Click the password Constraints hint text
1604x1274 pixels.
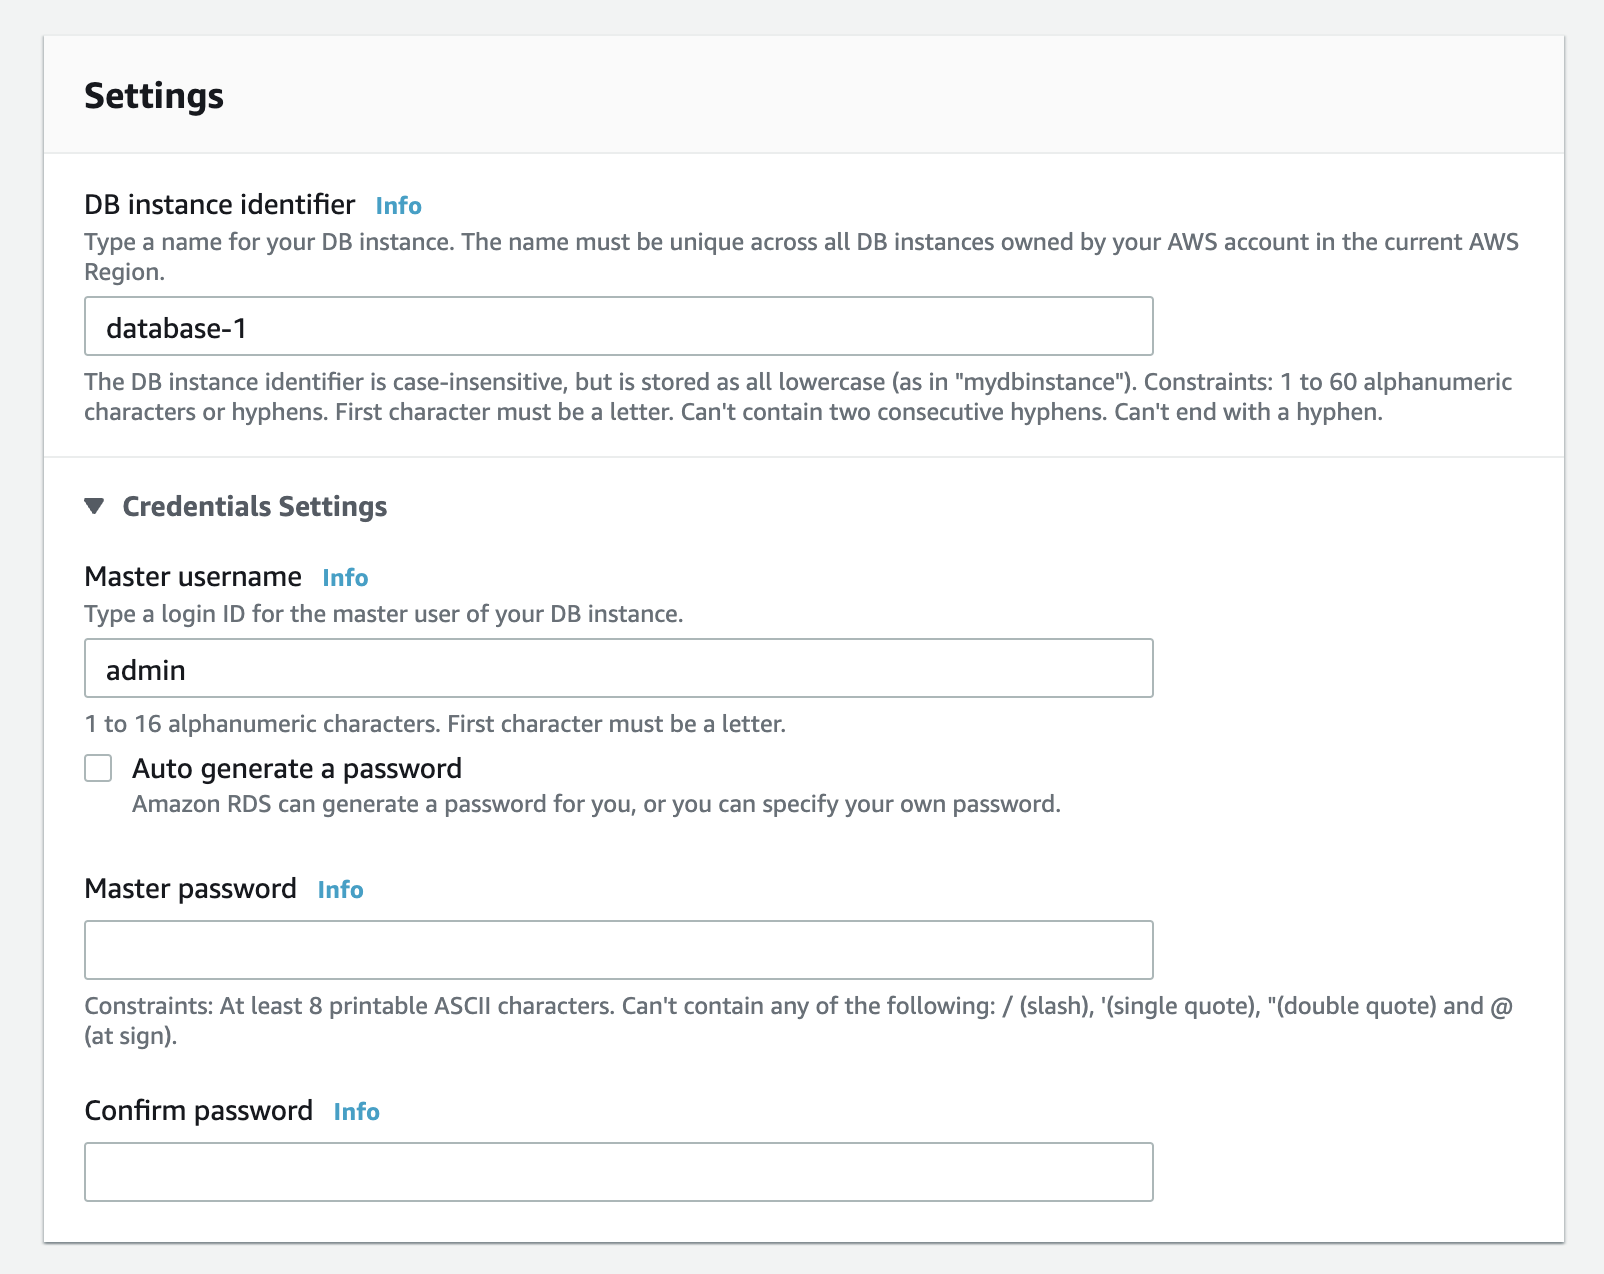tap(799, 1021)
